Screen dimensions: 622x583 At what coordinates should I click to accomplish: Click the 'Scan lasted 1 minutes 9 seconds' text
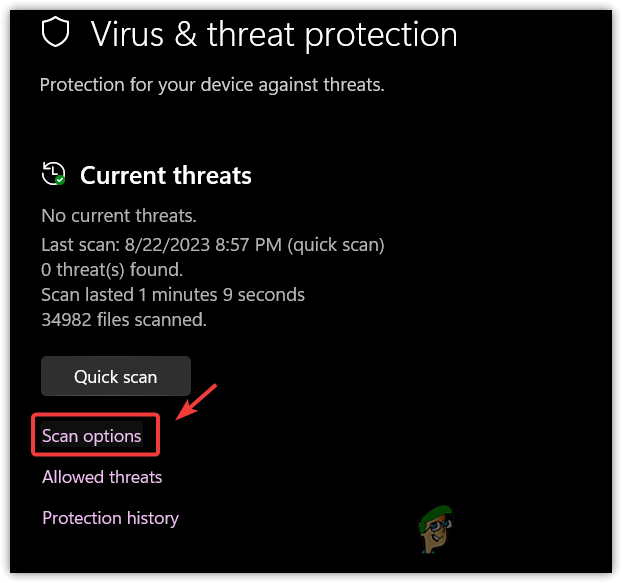pyautogui.click(x=173, y=295)
